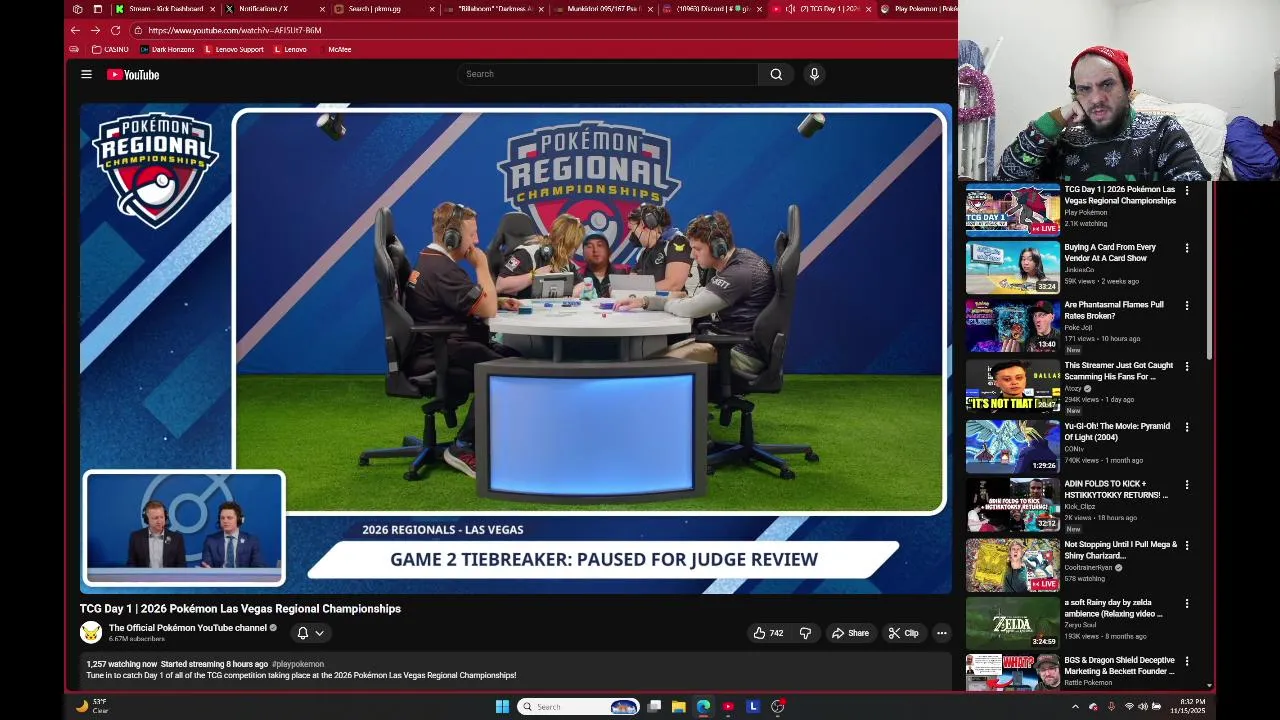
Task: Click the YouTube search magnifier button
Action: tap(776, 74)
